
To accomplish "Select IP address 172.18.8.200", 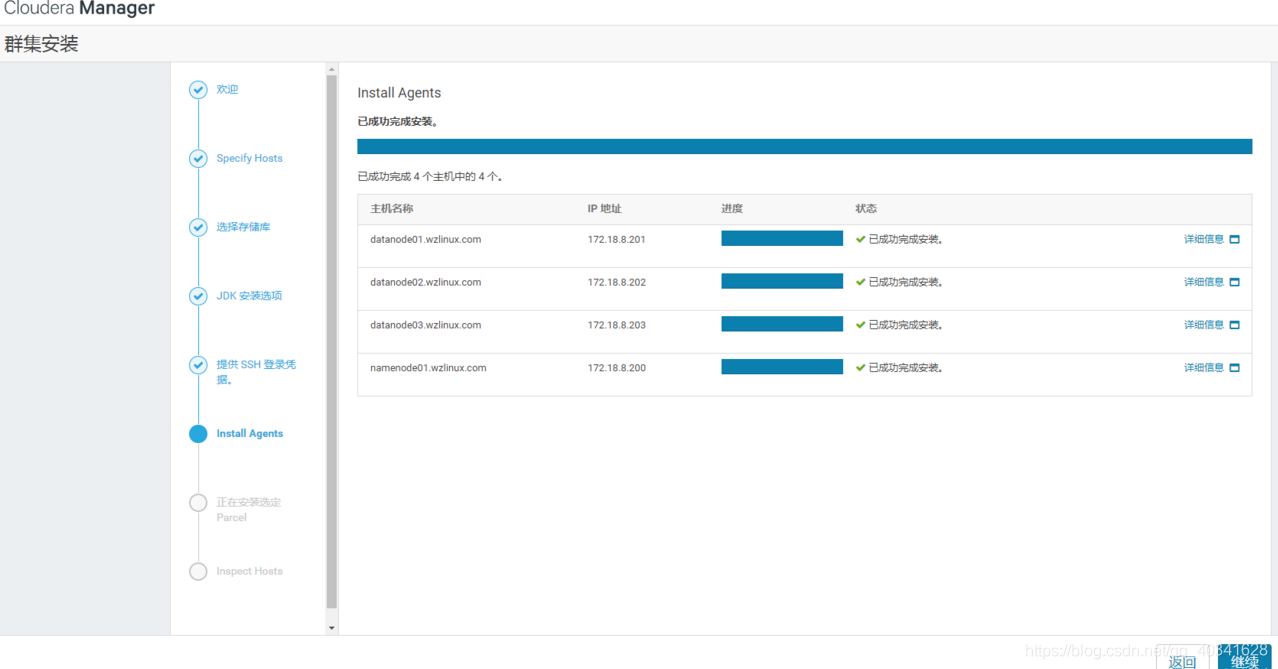I will click(x=616, y=368).
